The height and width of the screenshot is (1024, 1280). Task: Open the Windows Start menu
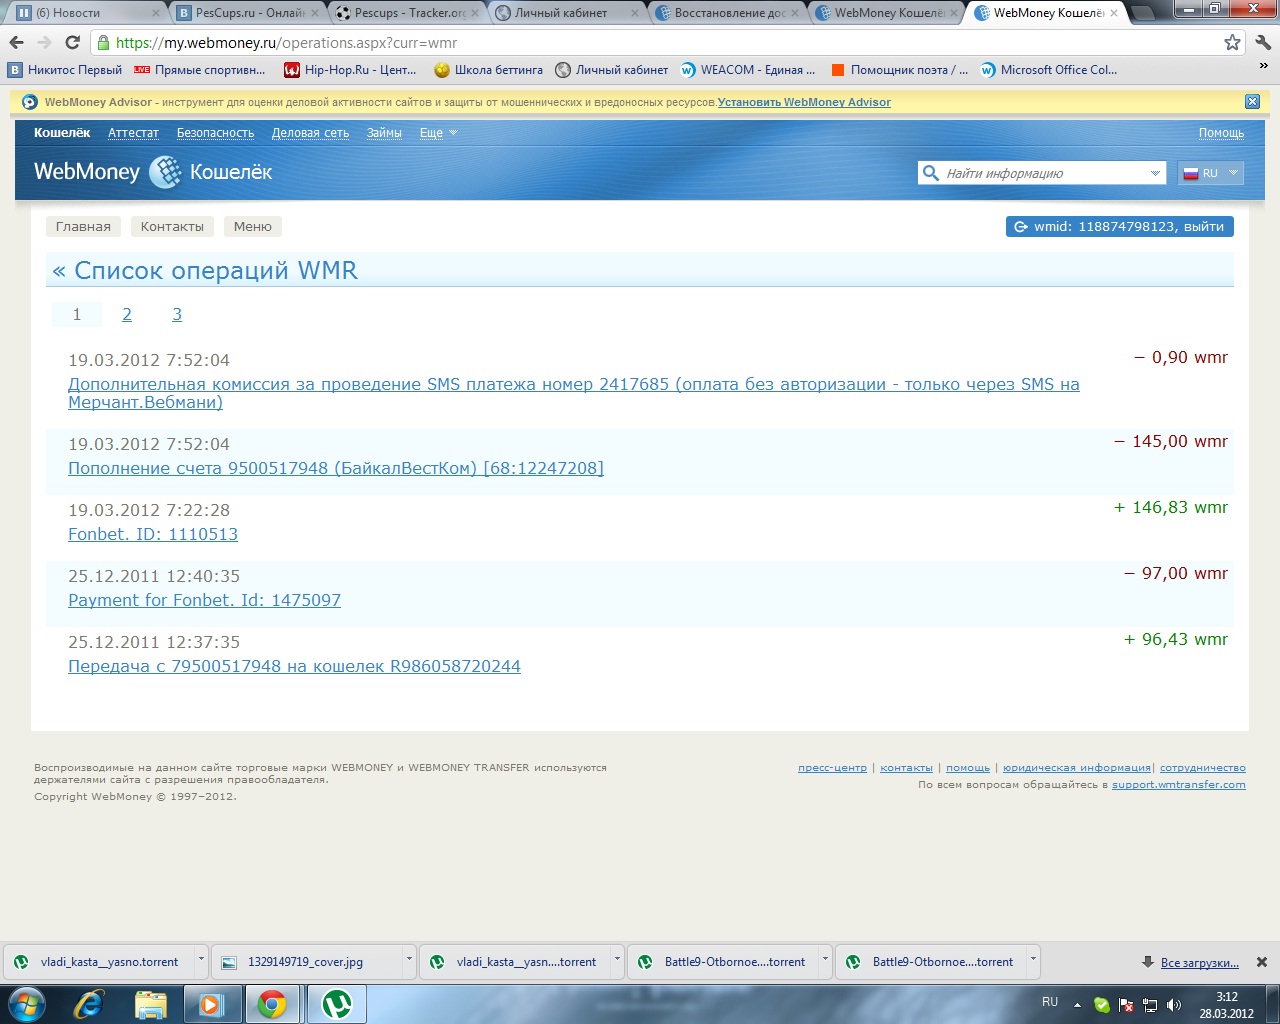27,1004
